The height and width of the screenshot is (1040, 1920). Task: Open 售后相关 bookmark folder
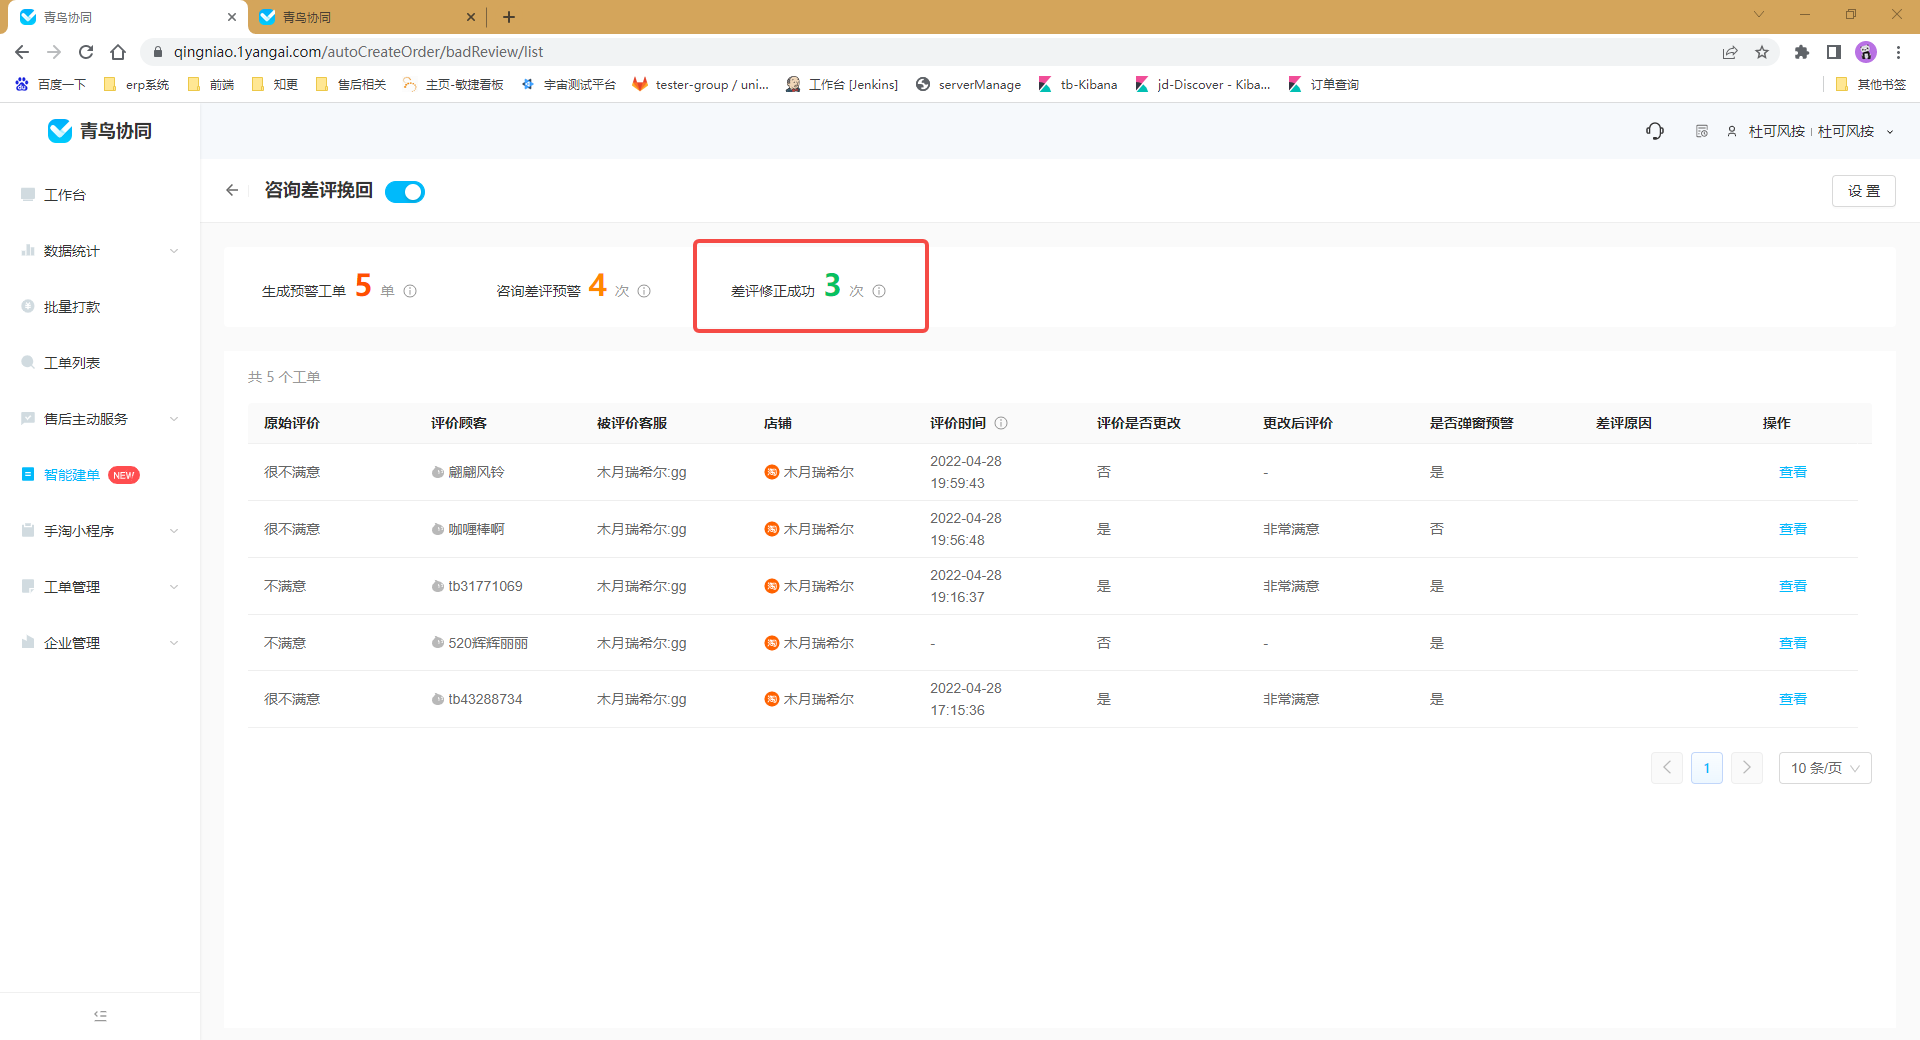pos(350,85)
